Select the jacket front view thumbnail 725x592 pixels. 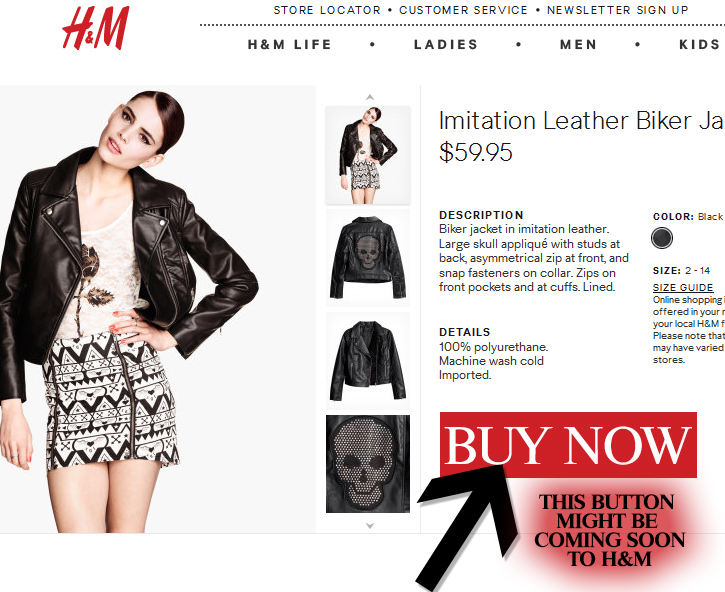pos(368,361)
